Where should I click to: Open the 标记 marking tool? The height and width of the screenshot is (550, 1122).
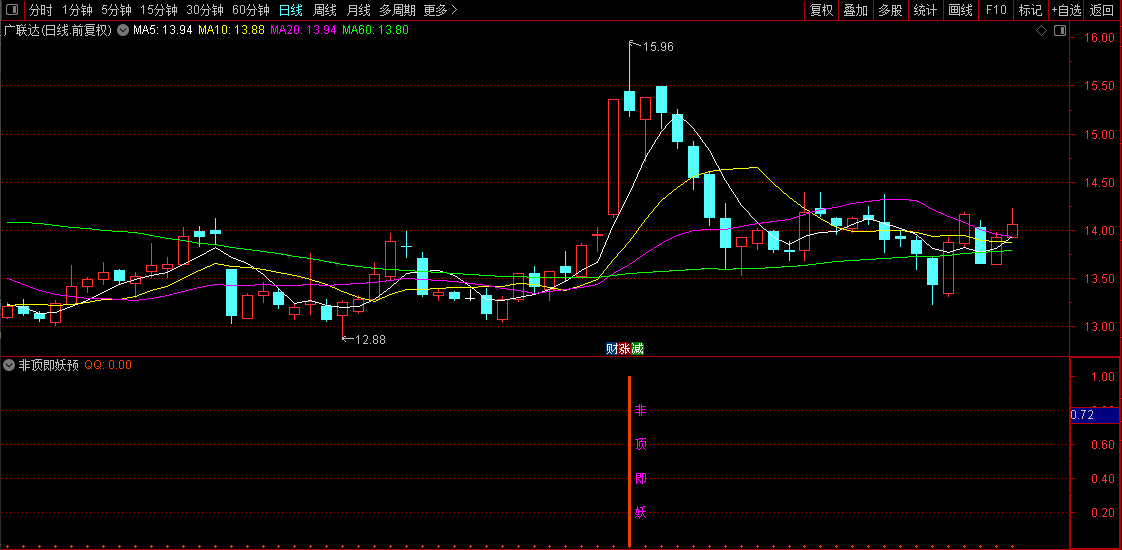pyautogui.click(x=1030, y=10)
